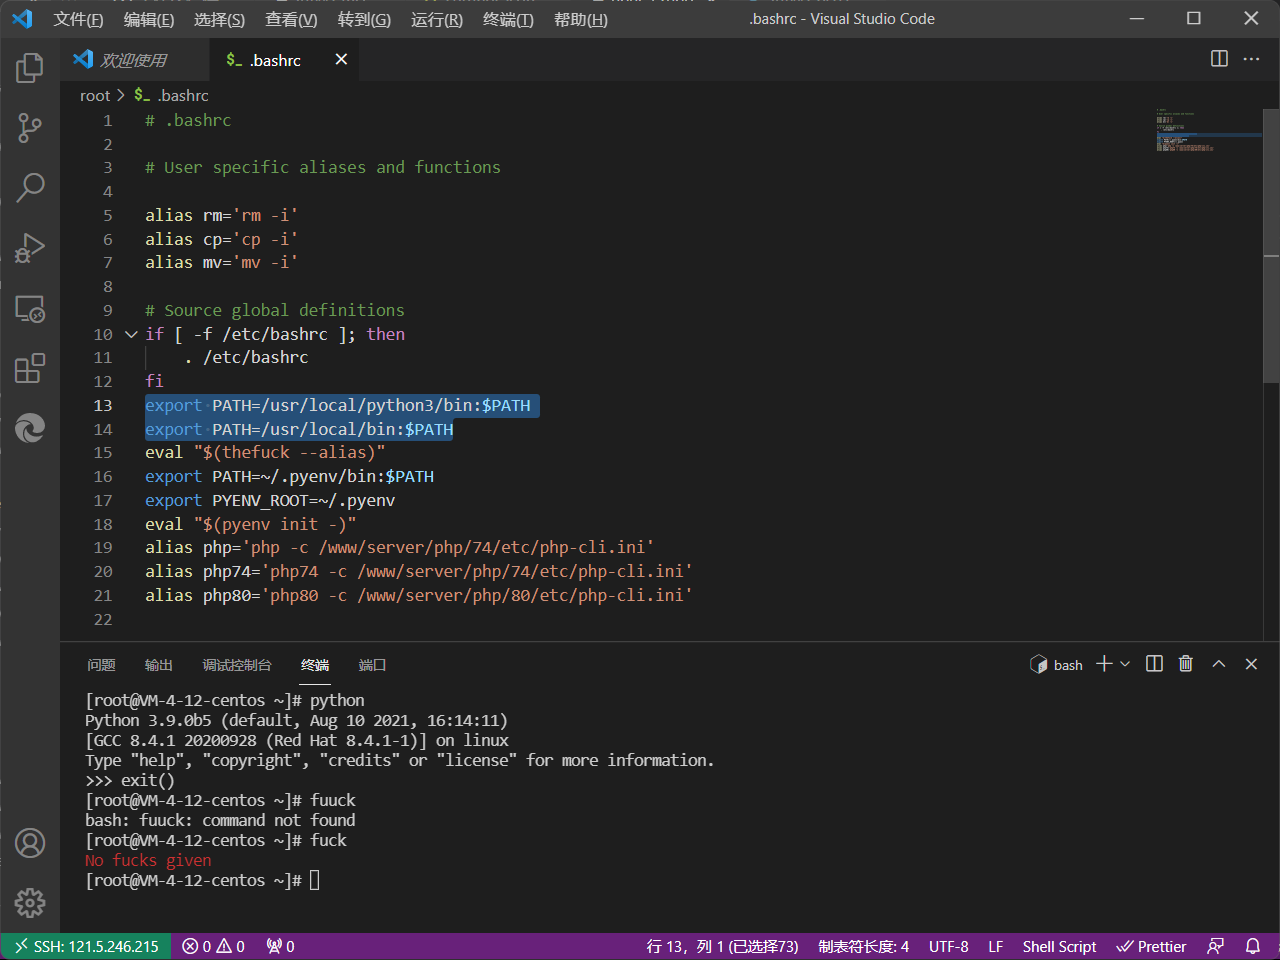Screen dimensions: 1280x960
Task: Click the eval thefuck alias line
Action: [x=265, y=452]
